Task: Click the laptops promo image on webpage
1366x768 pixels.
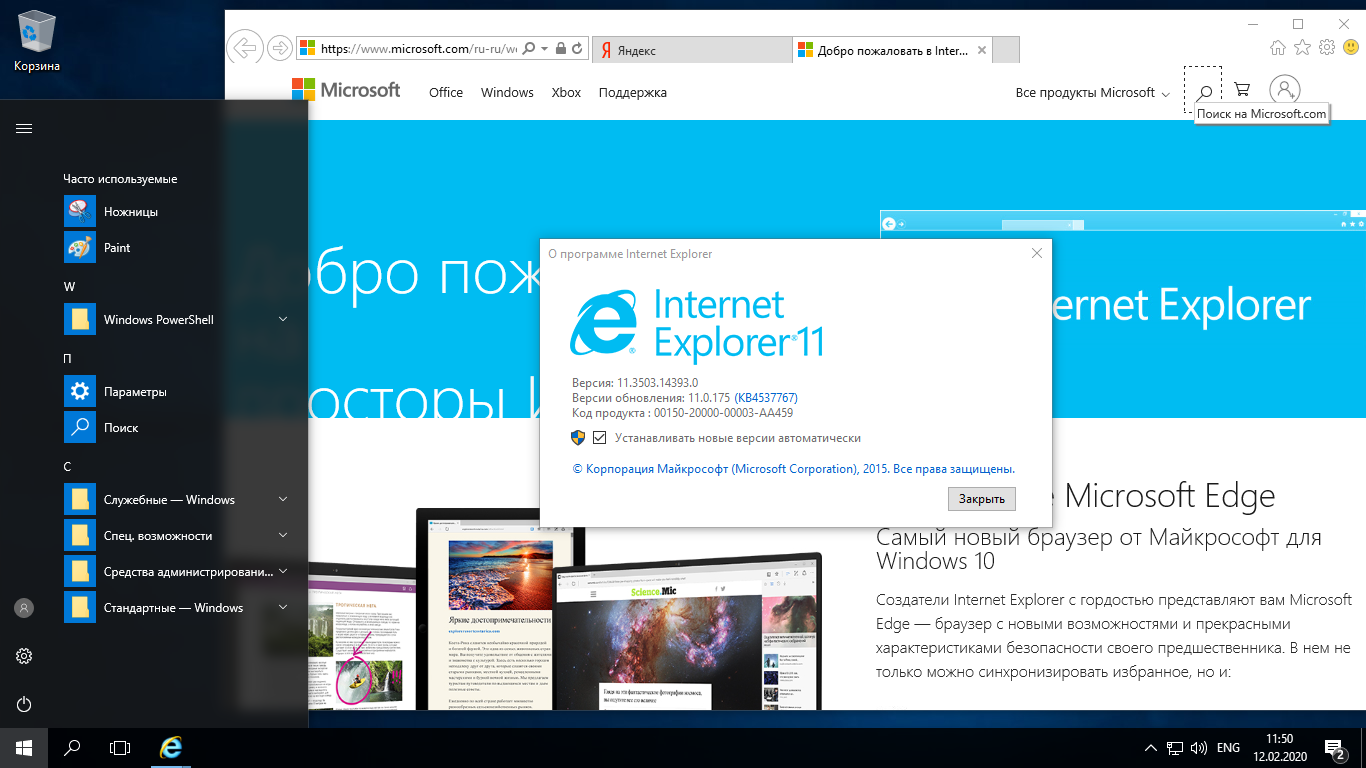Action: point(565,608)
